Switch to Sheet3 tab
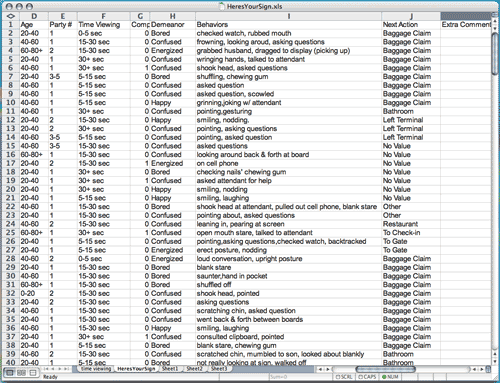The height and width of the screenshot is (383, 500). 219,369
